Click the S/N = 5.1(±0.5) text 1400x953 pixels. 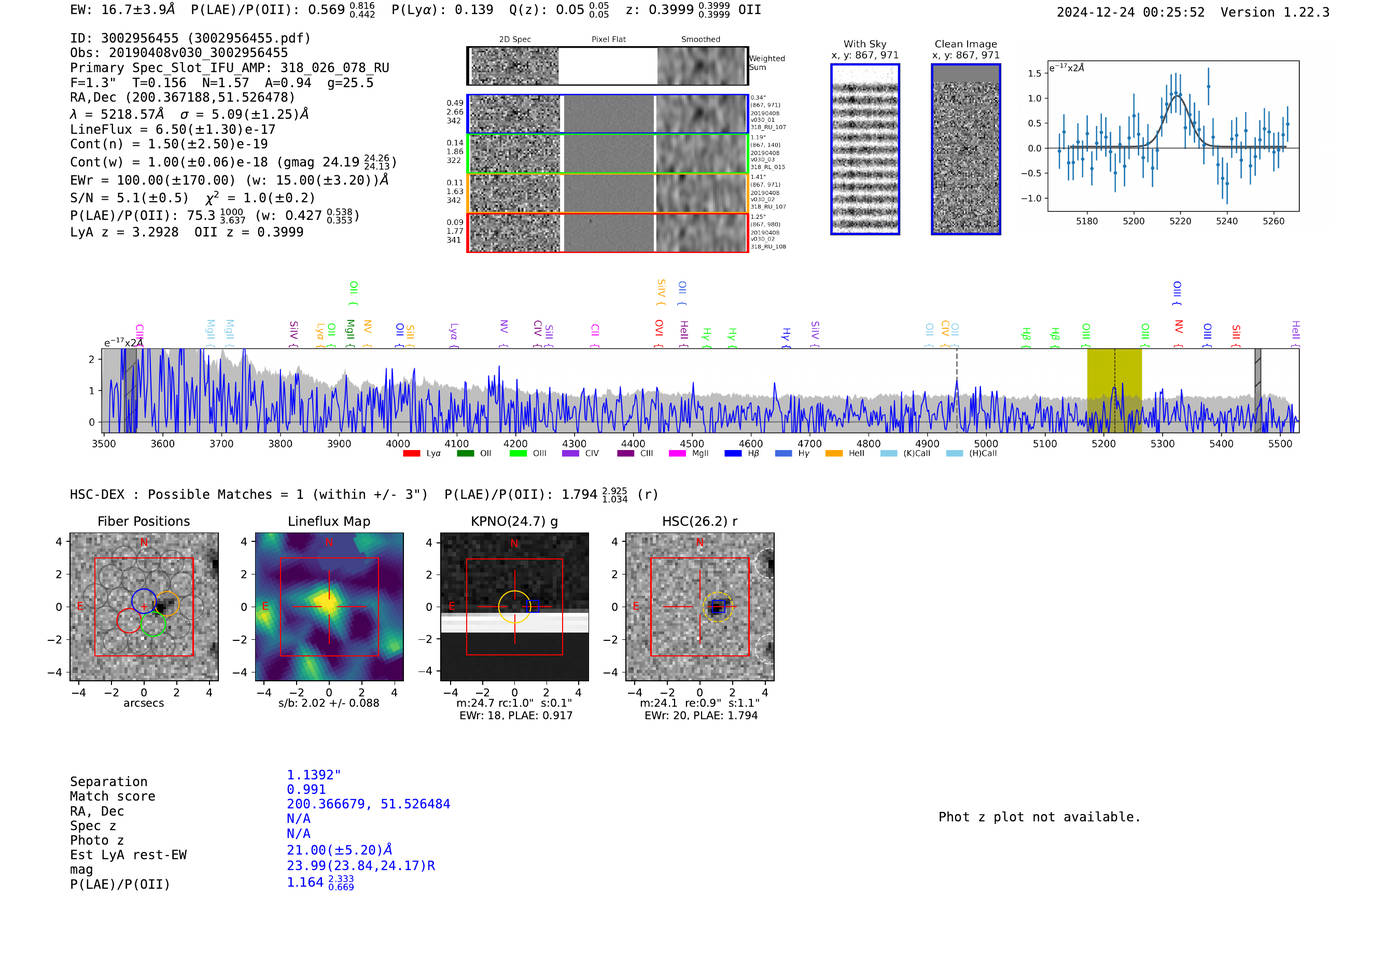point(129,198)
